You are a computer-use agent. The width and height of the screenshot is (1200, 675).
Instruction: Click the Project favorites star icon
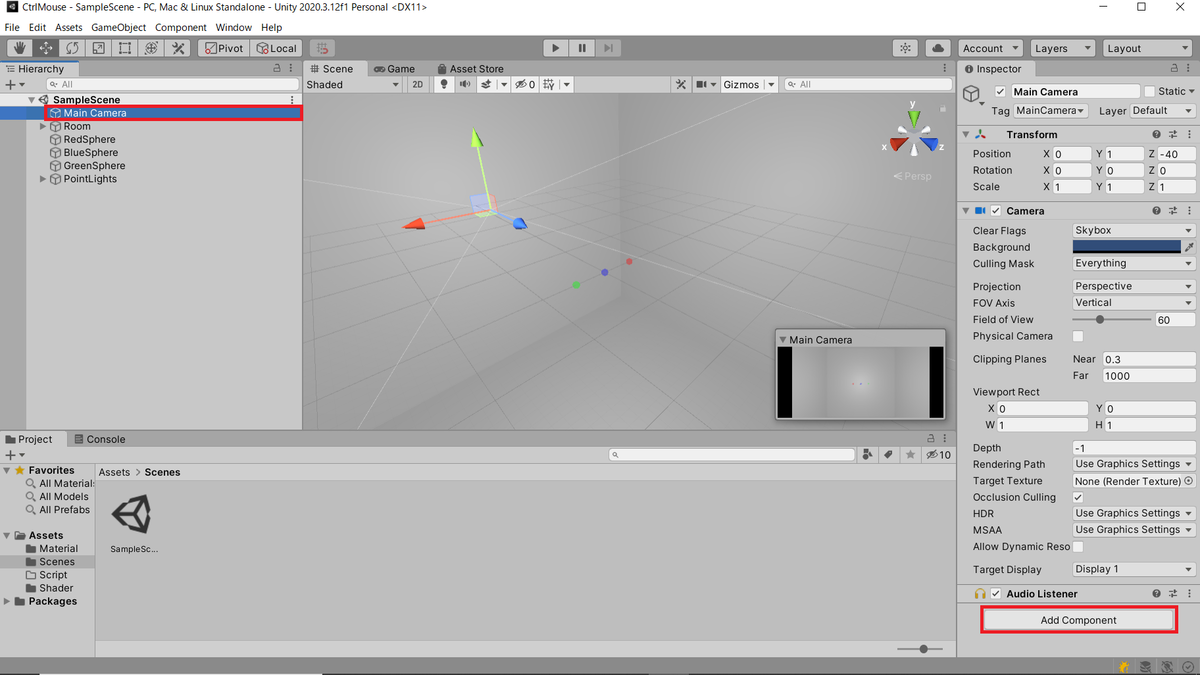pyautogui.click(x=910, y=455)
